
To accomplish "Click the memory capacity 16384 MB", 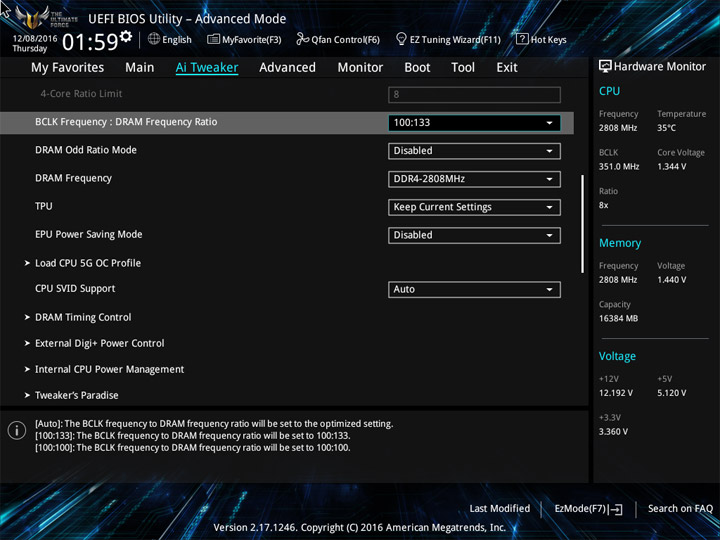I will (619, 319).
